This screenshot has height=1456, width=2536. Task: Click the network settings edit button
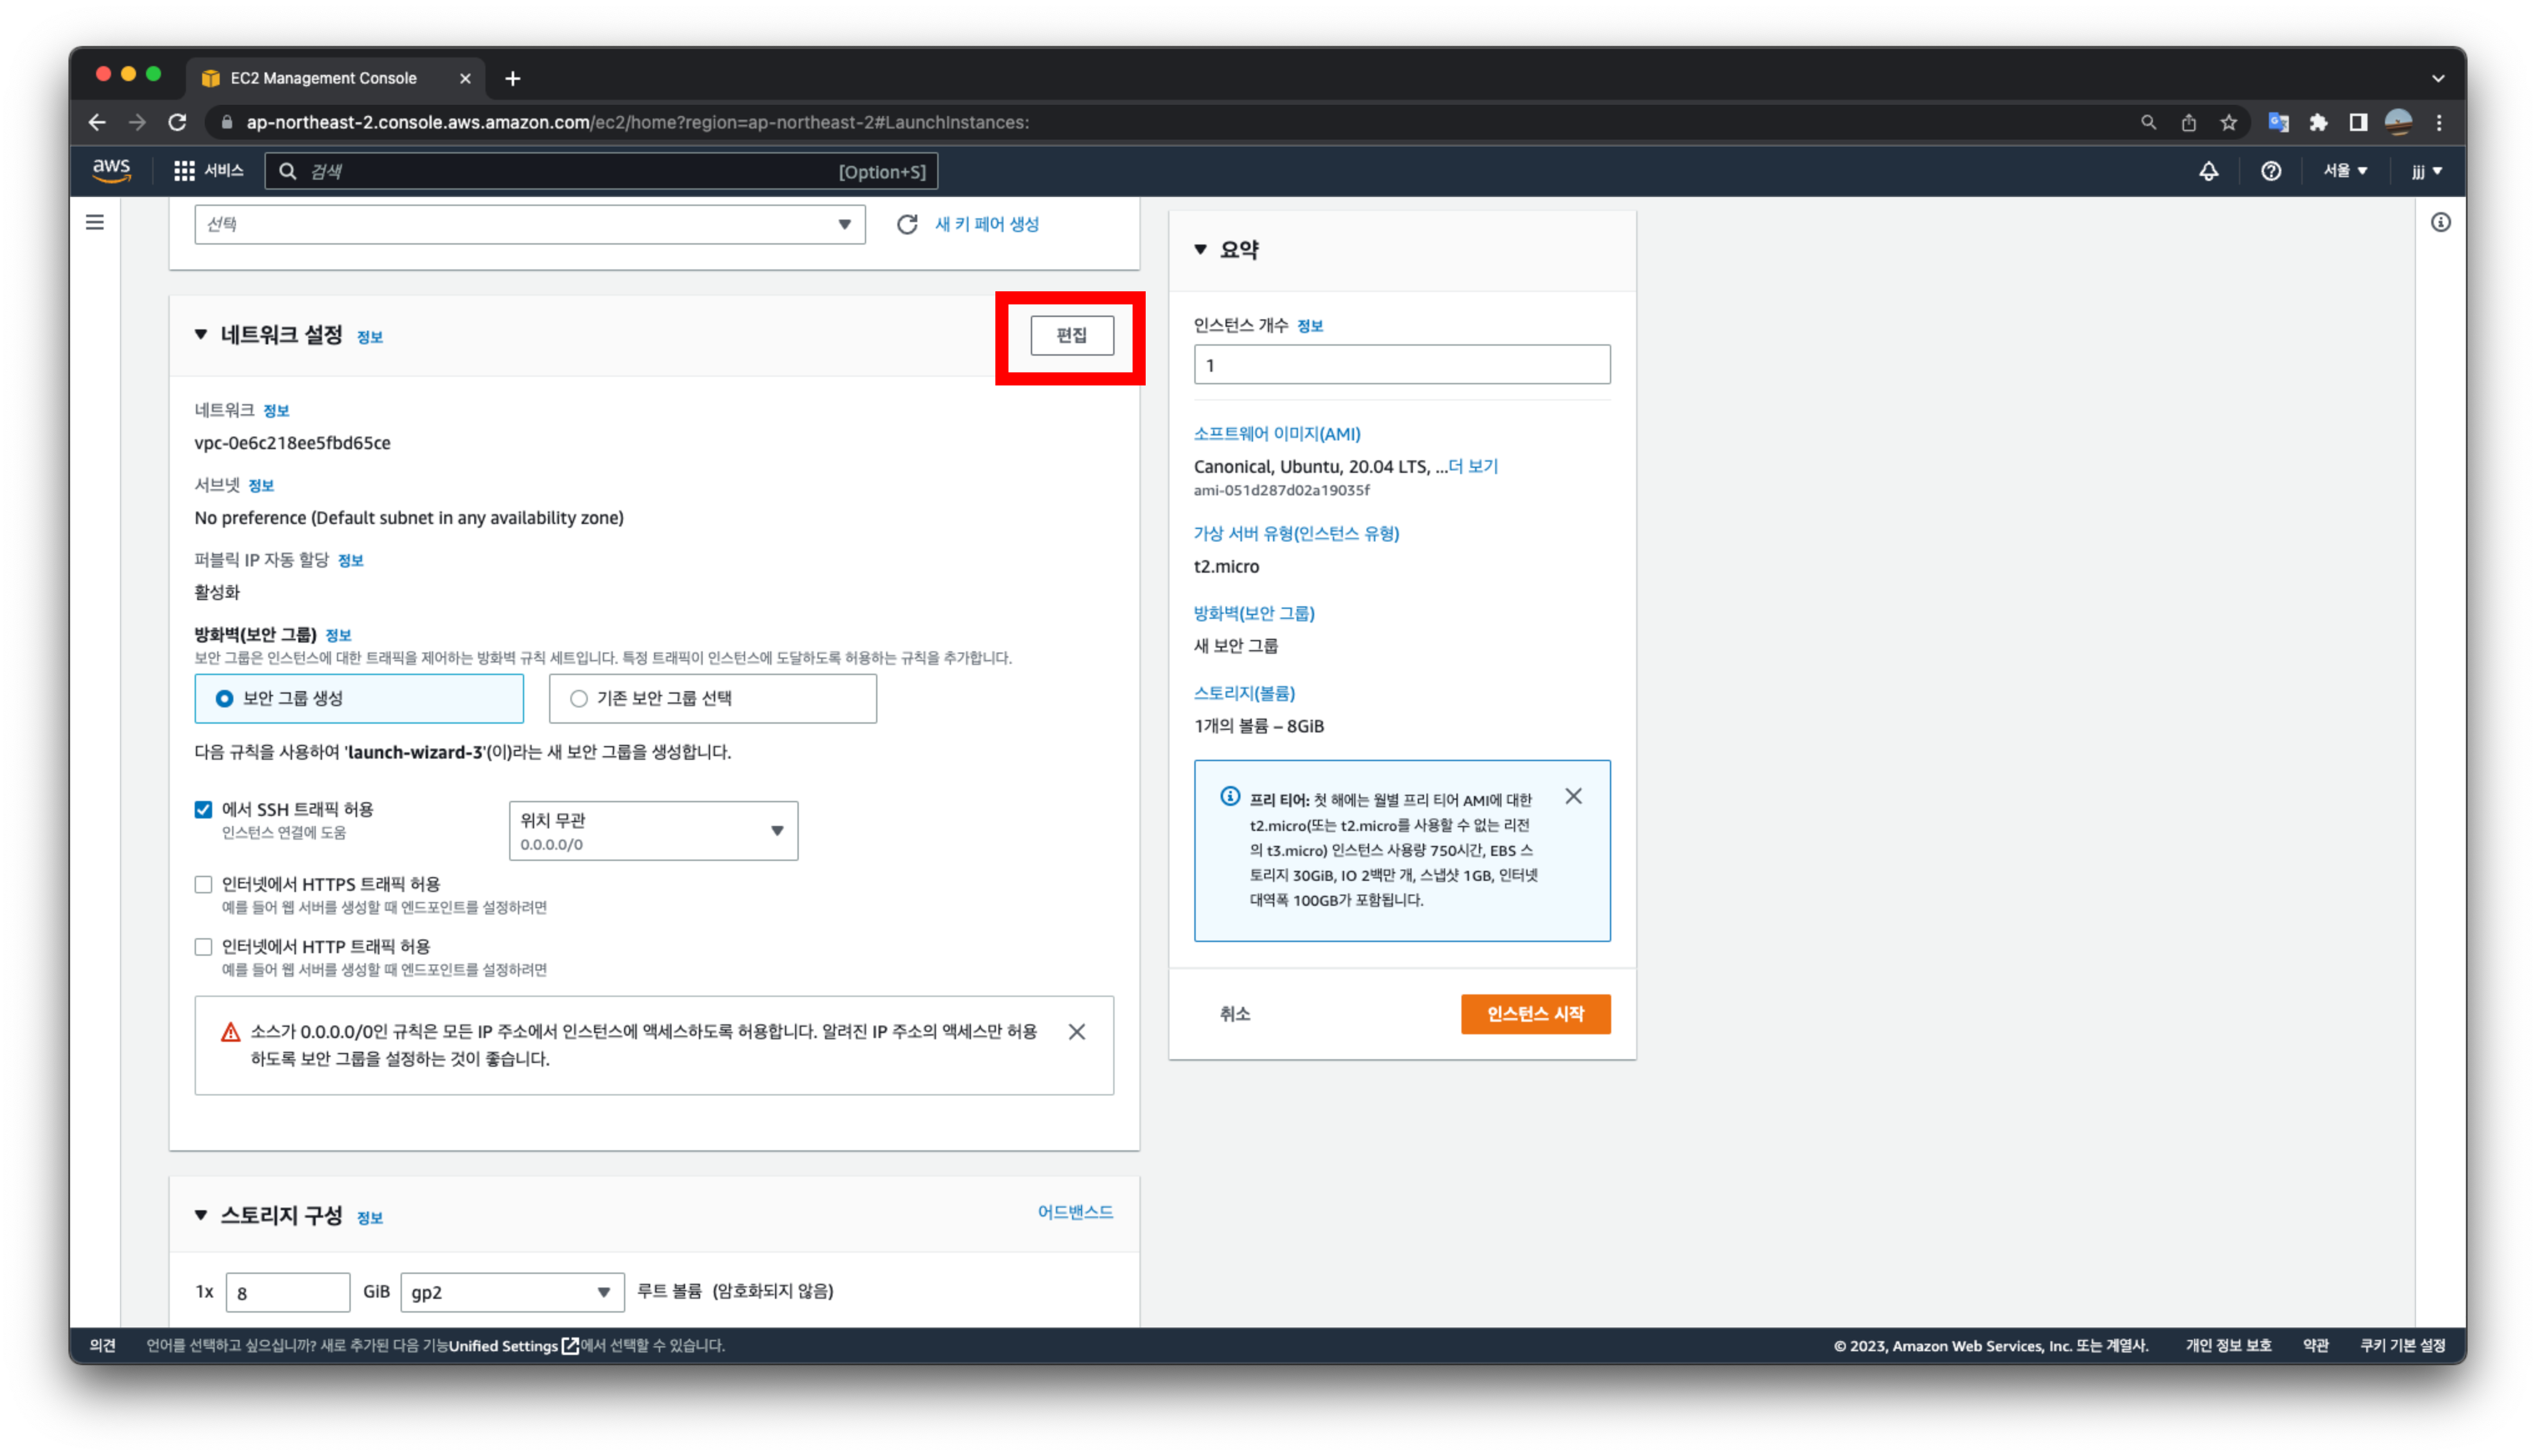click(1071, 335)
